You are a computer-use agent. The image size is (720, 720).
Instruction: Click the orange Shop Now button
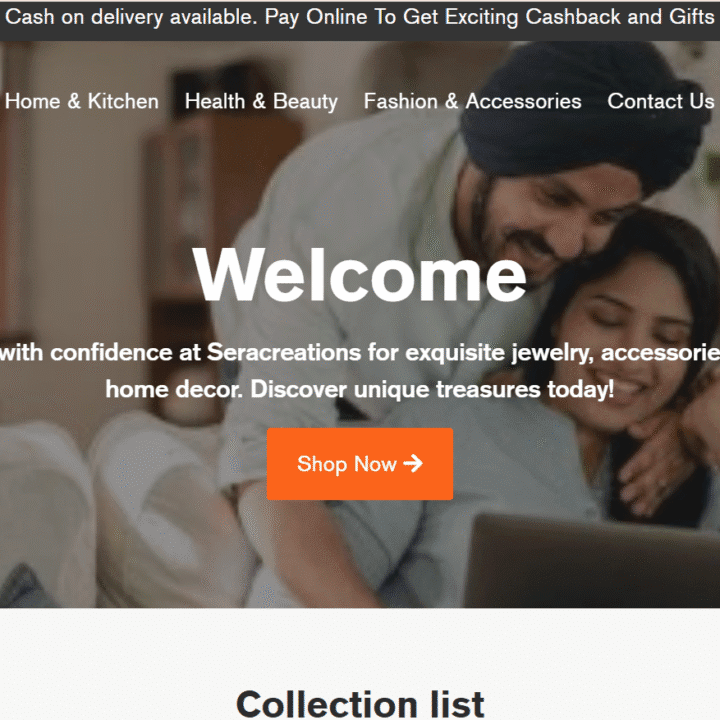(360, 464)
